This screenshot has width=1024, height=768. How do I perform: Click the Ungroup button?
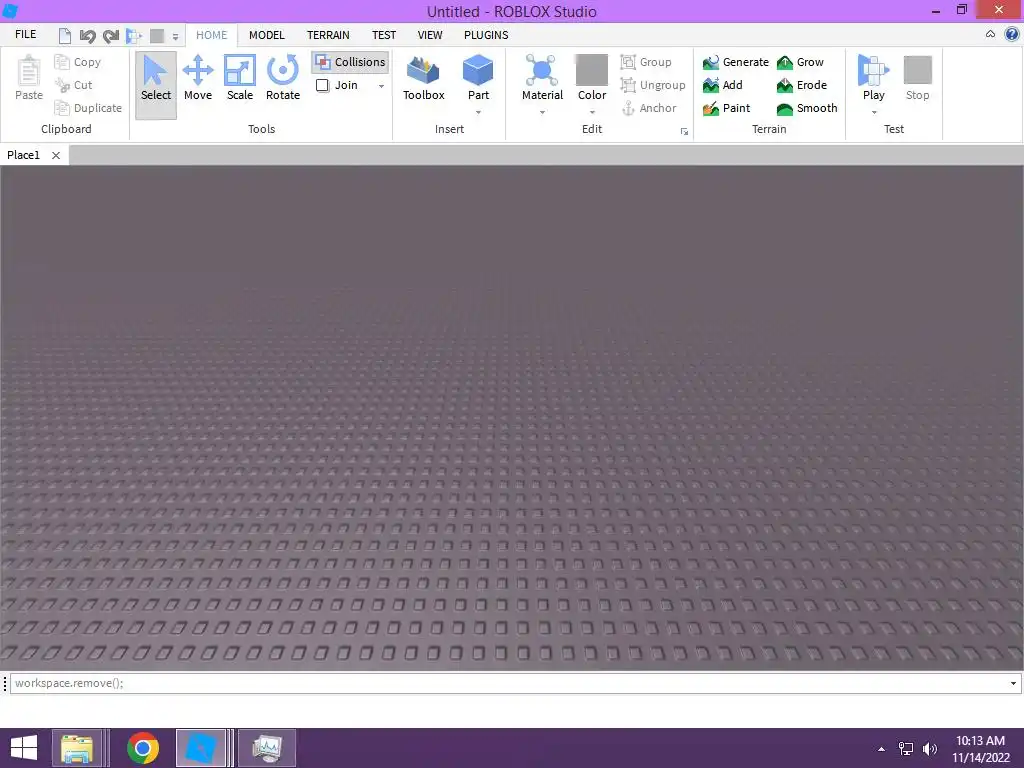point(653,85)
